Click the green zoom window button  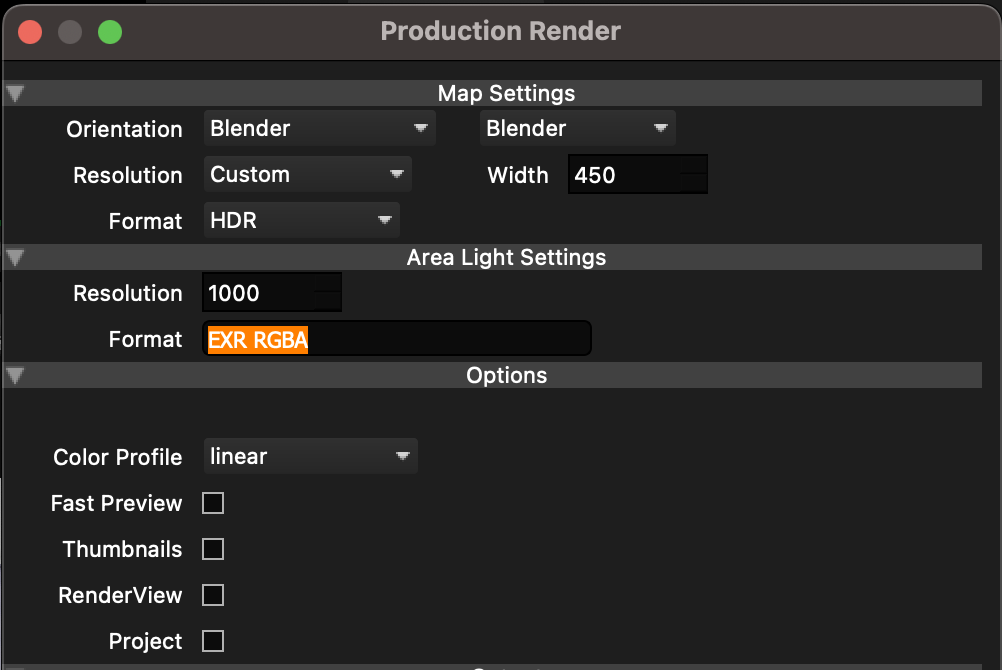(x=110, y=32)
